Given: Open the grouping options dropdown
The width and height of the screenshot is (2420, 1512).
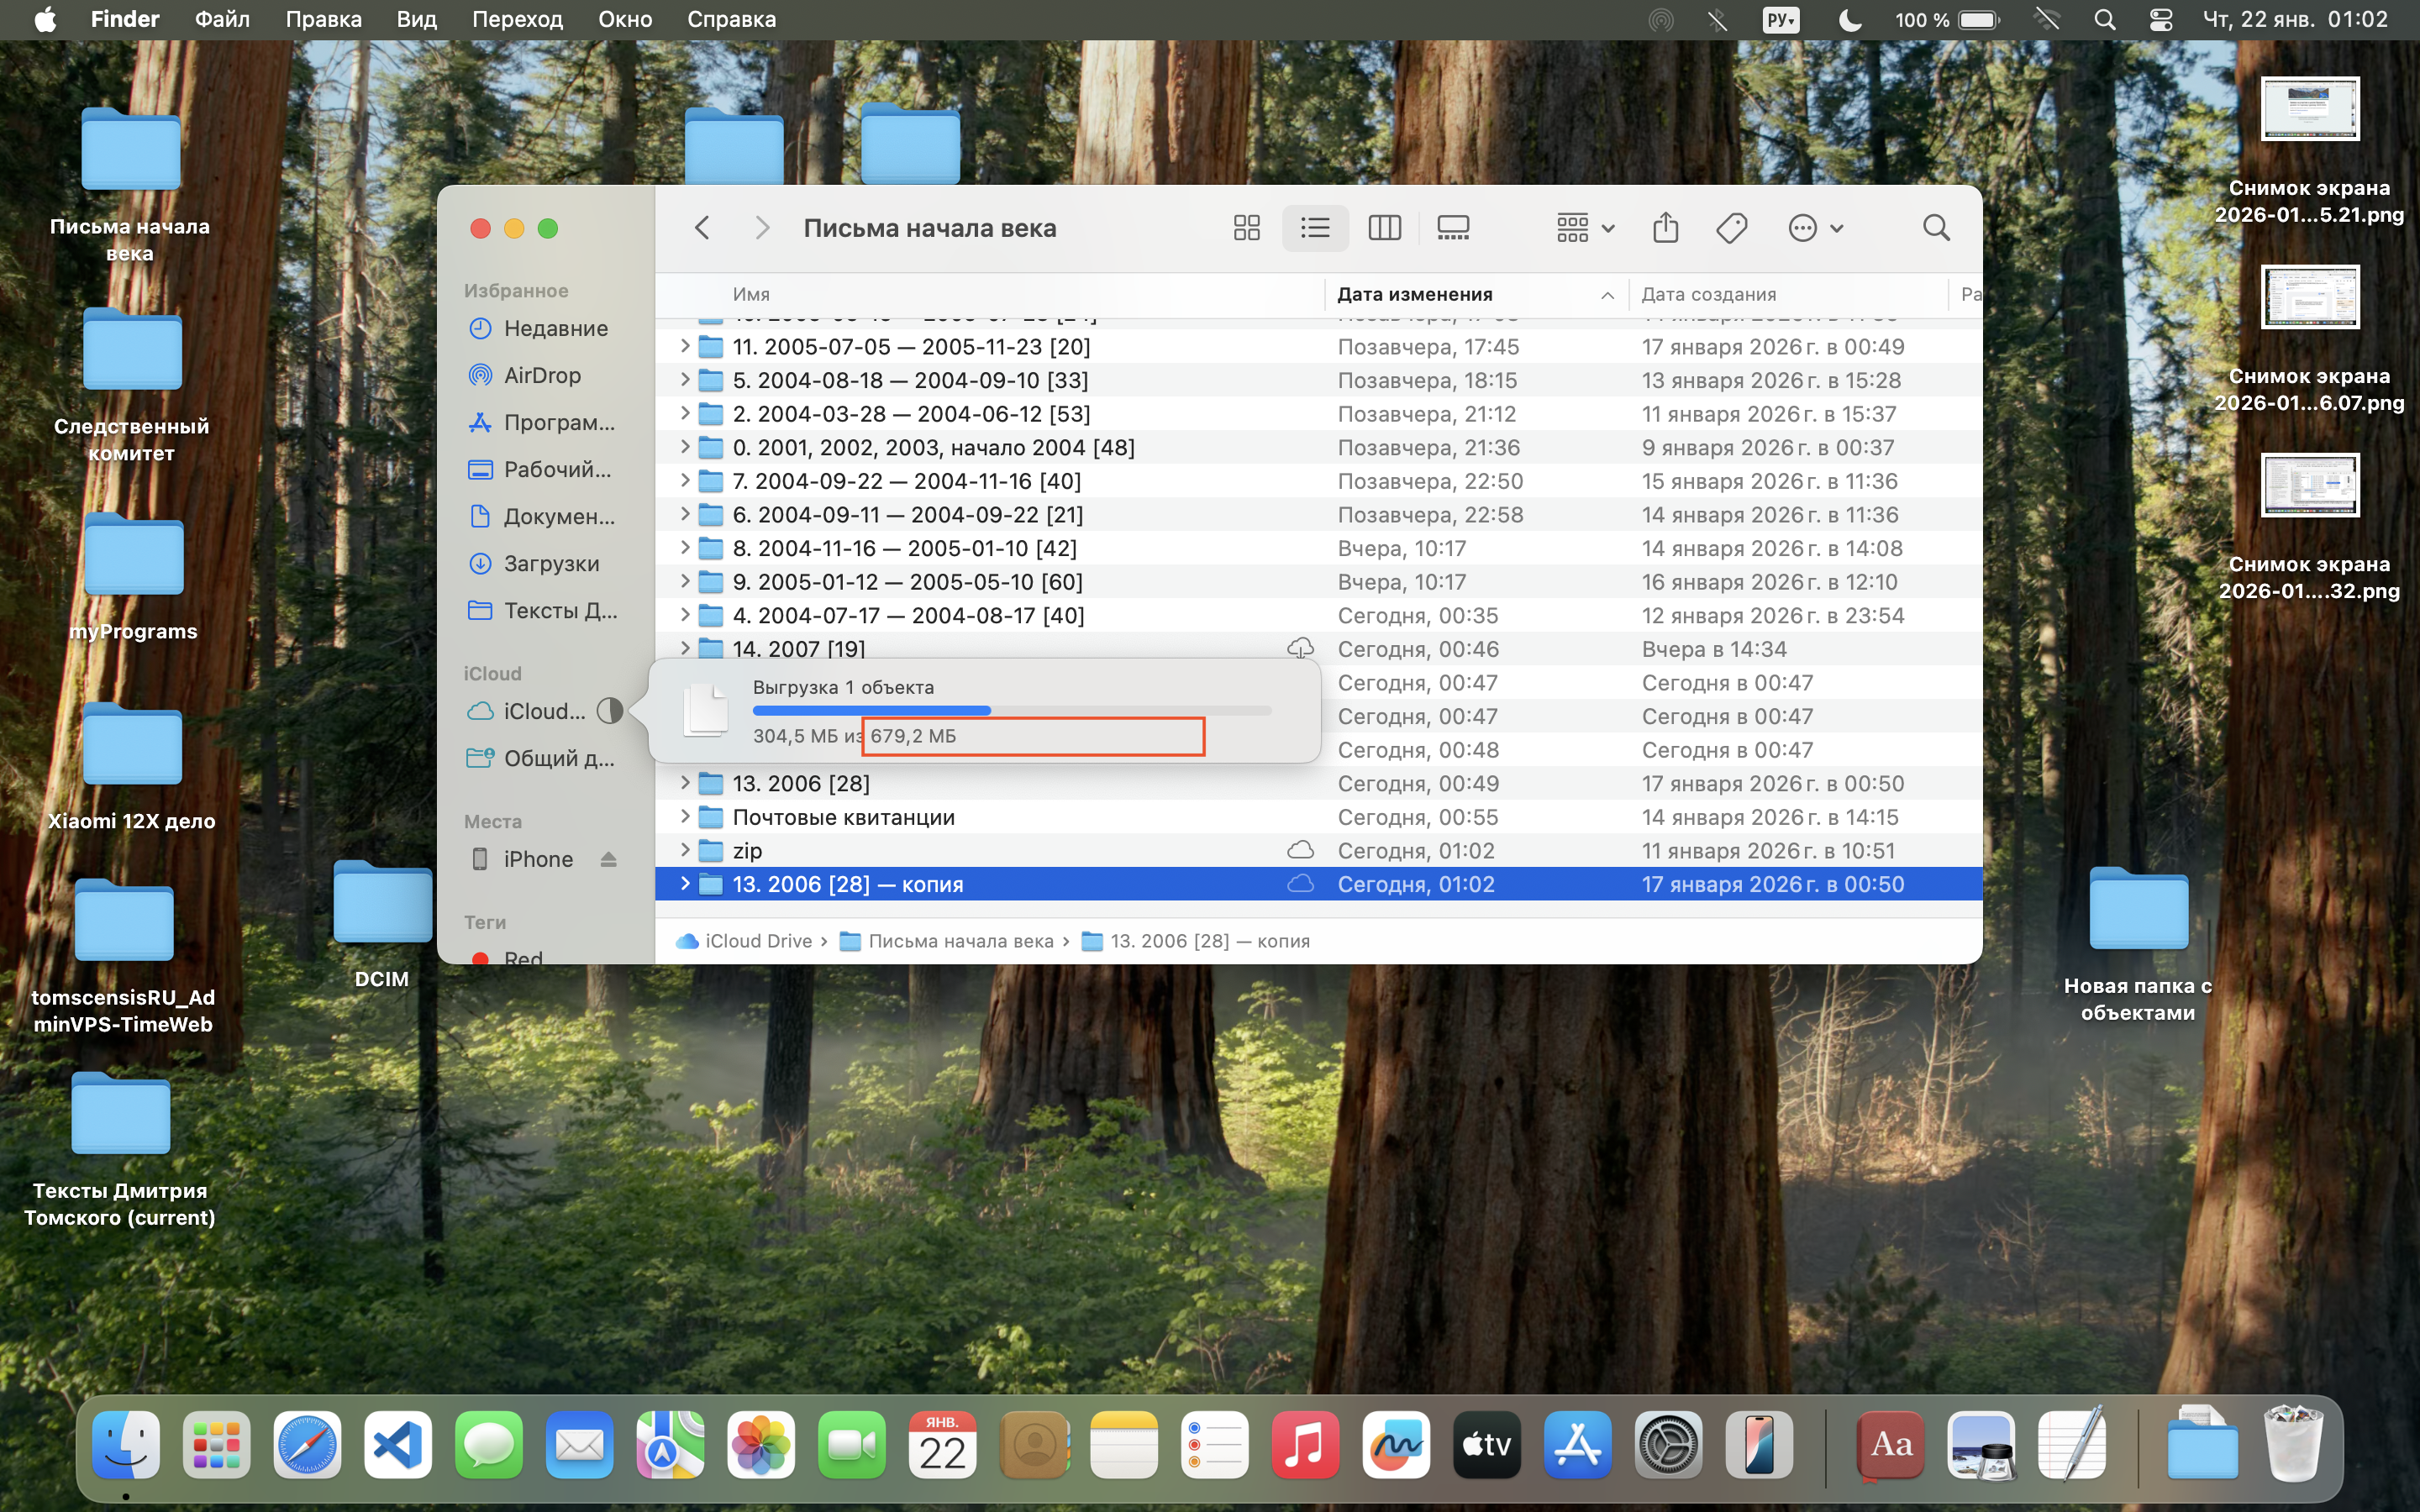Looking at the screenshot, I should click(1585, 228).
